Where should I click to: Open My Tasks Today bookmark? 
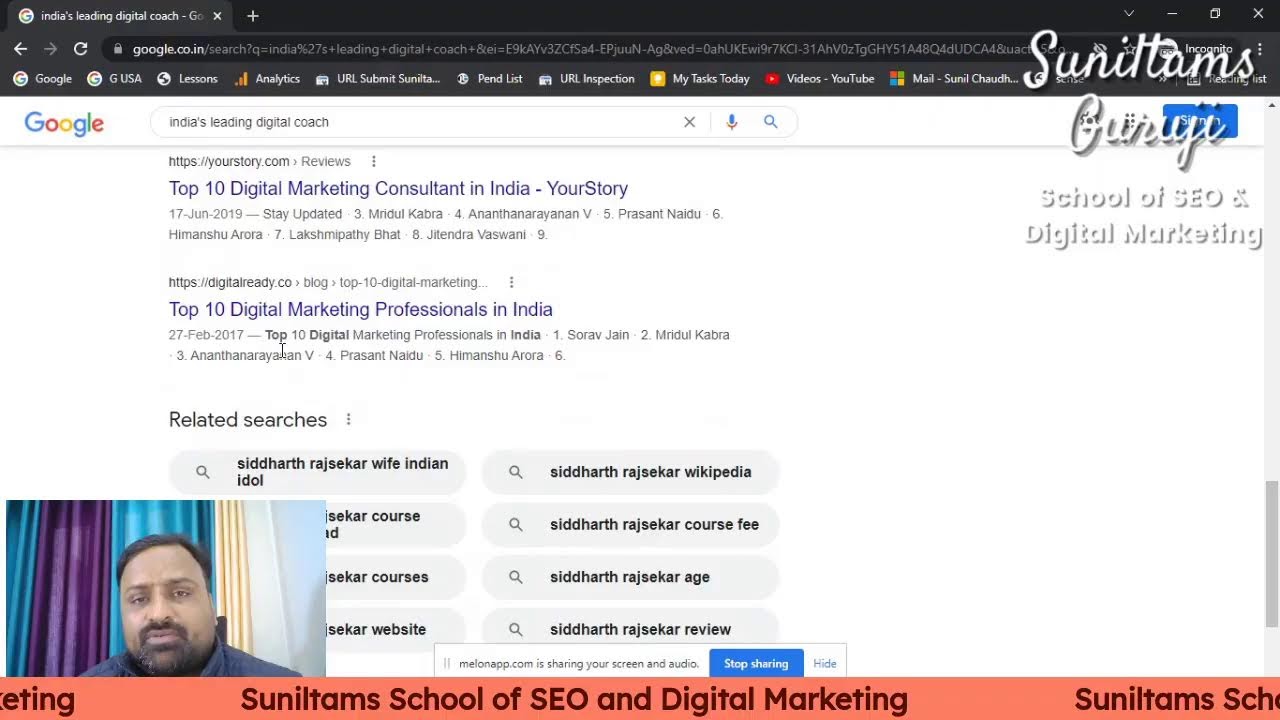(700, 78)
